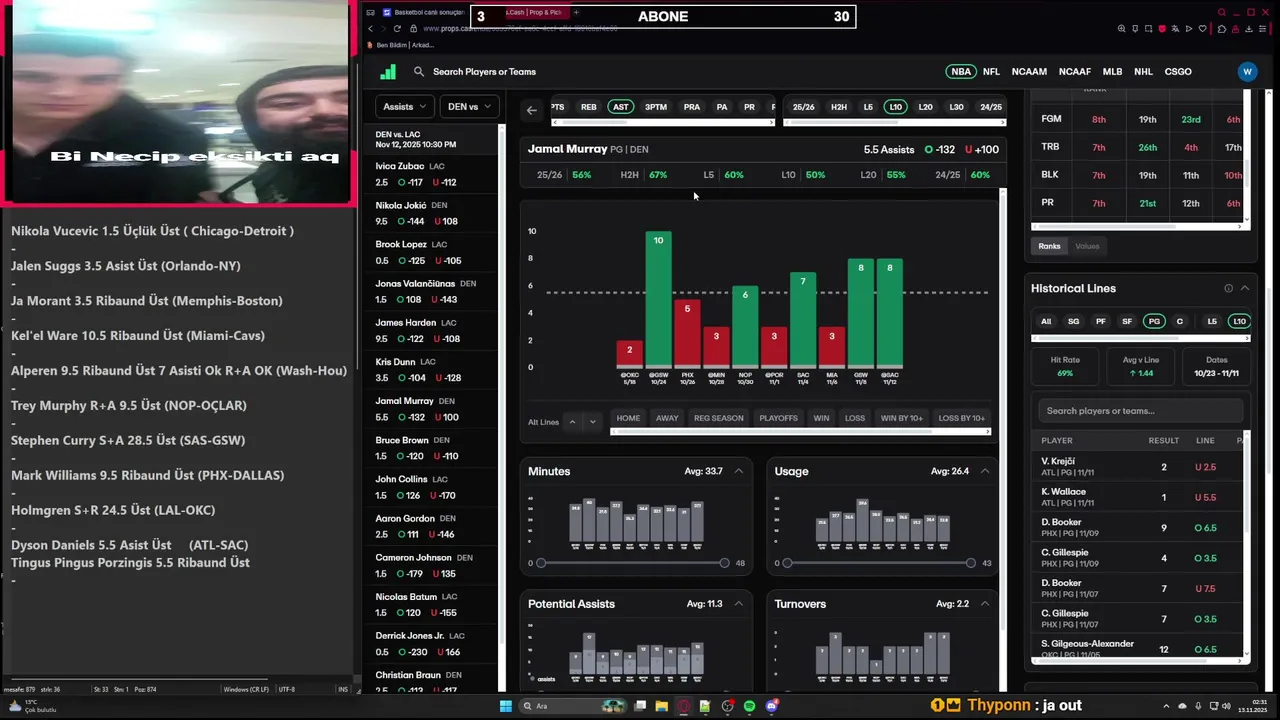Click the V. Krejčí historical line row
Screen dimensions: 1280x720
(x=1140, y=467)
